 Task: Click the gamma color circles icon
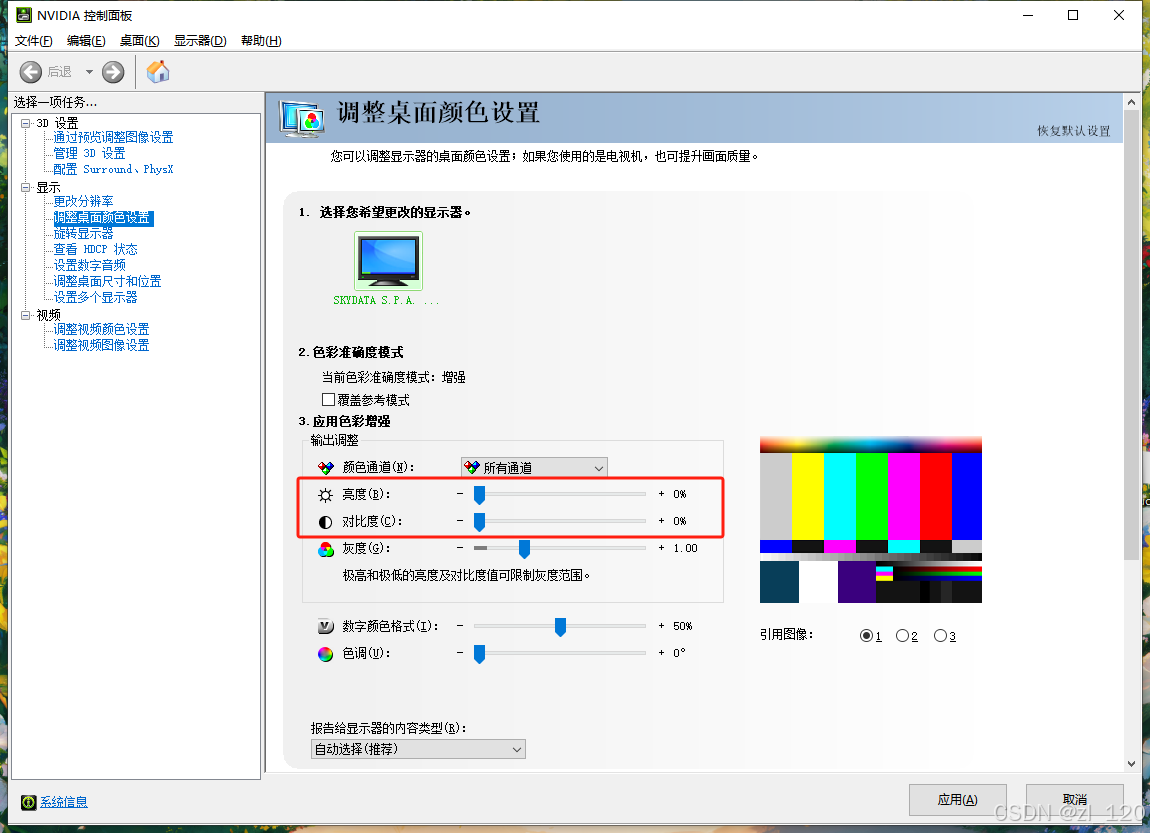(326, 549)
